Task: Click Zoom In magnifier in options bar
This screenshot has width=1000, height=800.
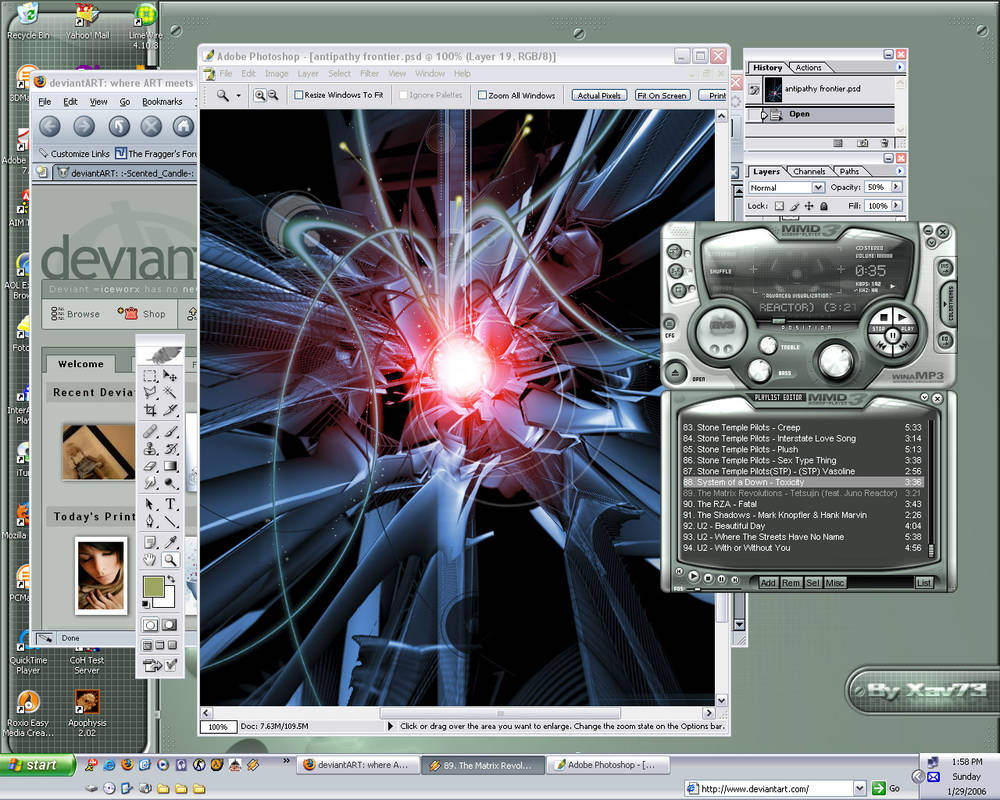Action: coord(260,95)
